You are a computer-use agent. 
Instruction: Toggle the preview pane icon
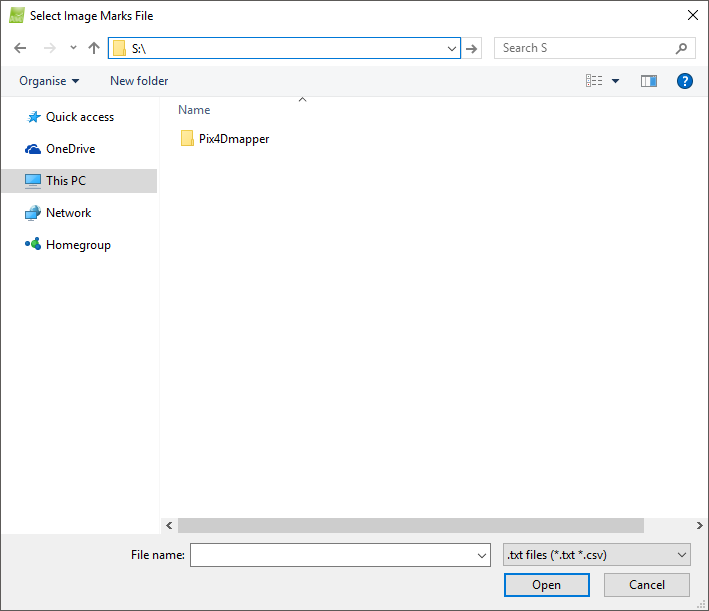pos(648,81)
